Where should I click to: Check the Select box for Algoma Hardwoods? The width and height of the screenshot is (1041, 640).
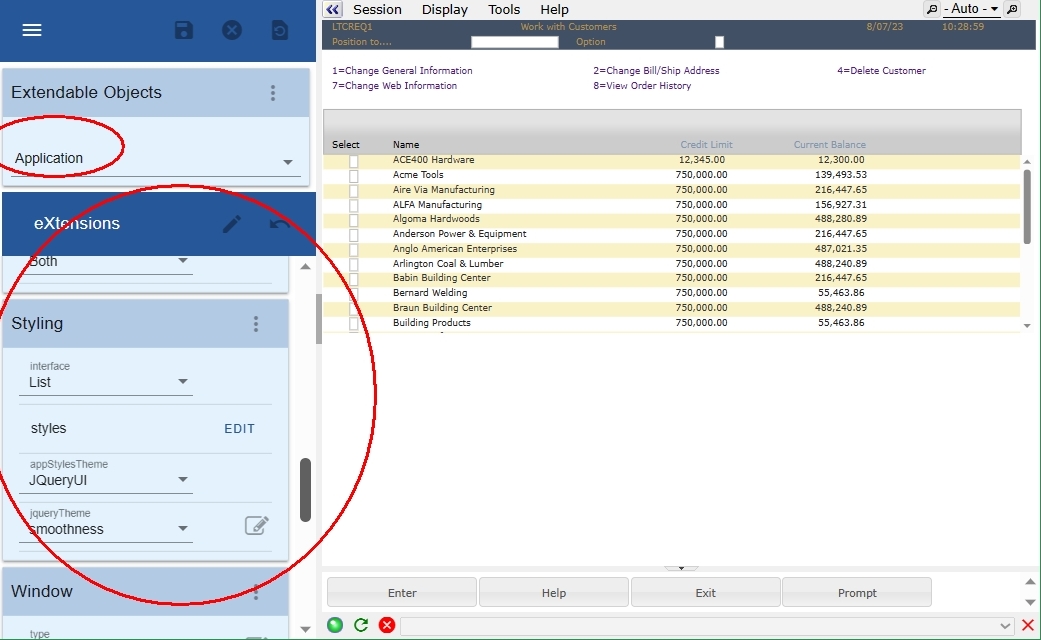click(x=353, y=219)
